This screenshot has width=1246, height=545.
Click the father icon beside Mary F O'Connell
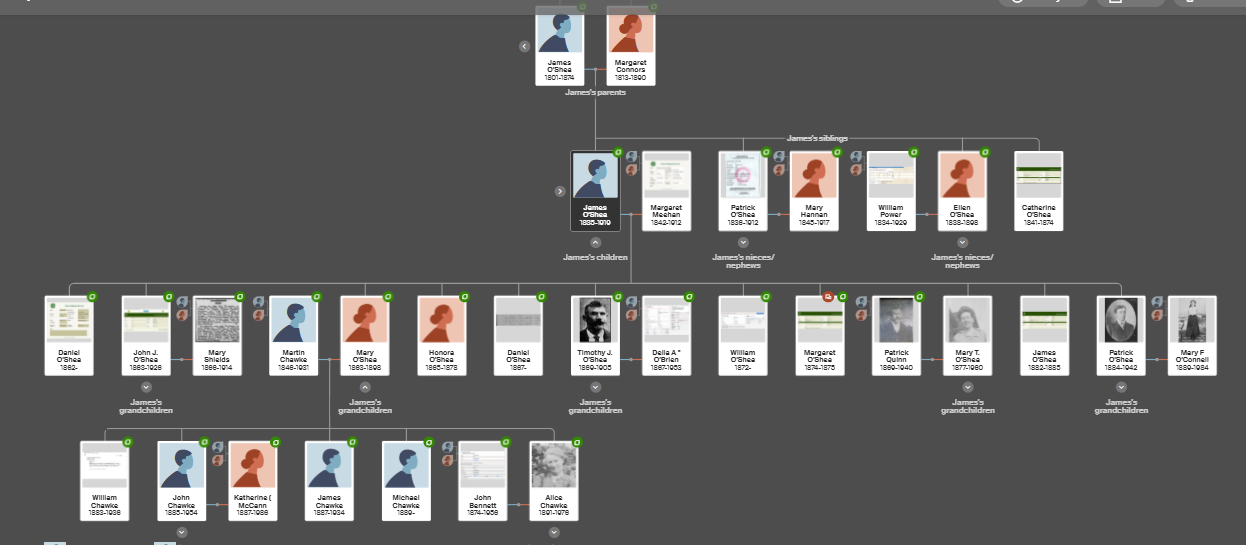tap(1158, 302)
